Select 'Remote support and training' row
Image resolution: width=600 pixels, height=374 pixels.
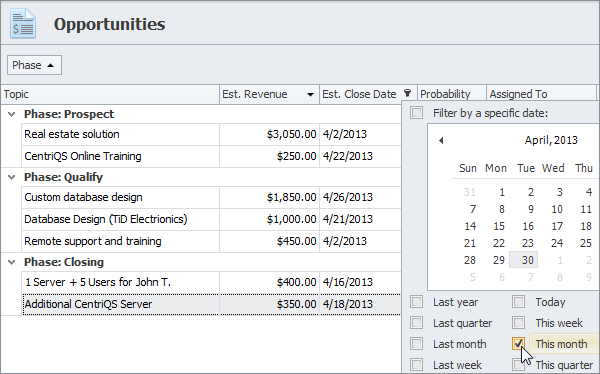click(x=211, y=241)
